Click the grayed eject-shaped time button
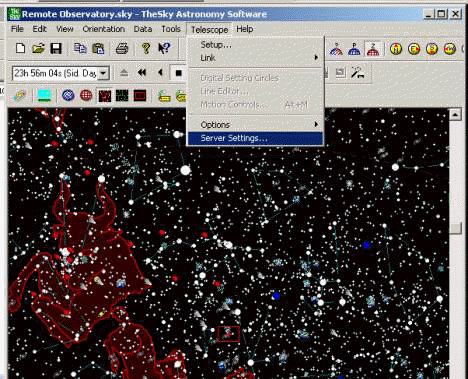This screenshot has width=468, height=379. [x=124, y=73]
